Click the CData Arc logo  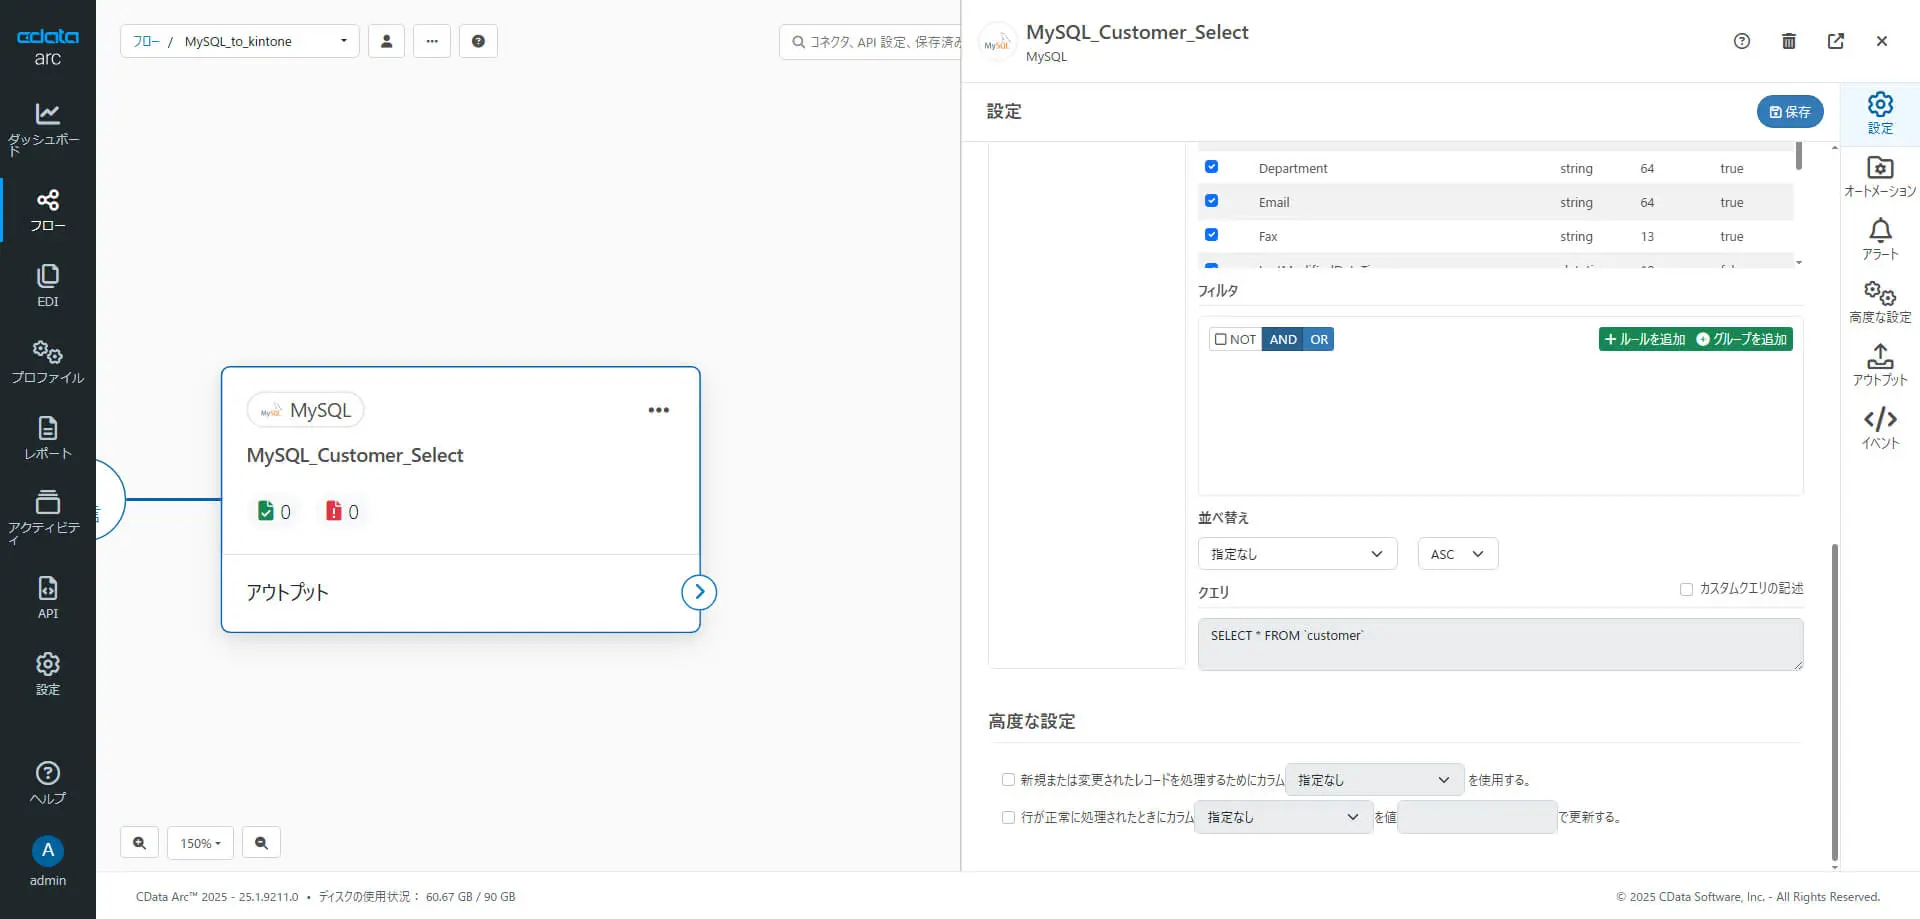click(47, 46)
